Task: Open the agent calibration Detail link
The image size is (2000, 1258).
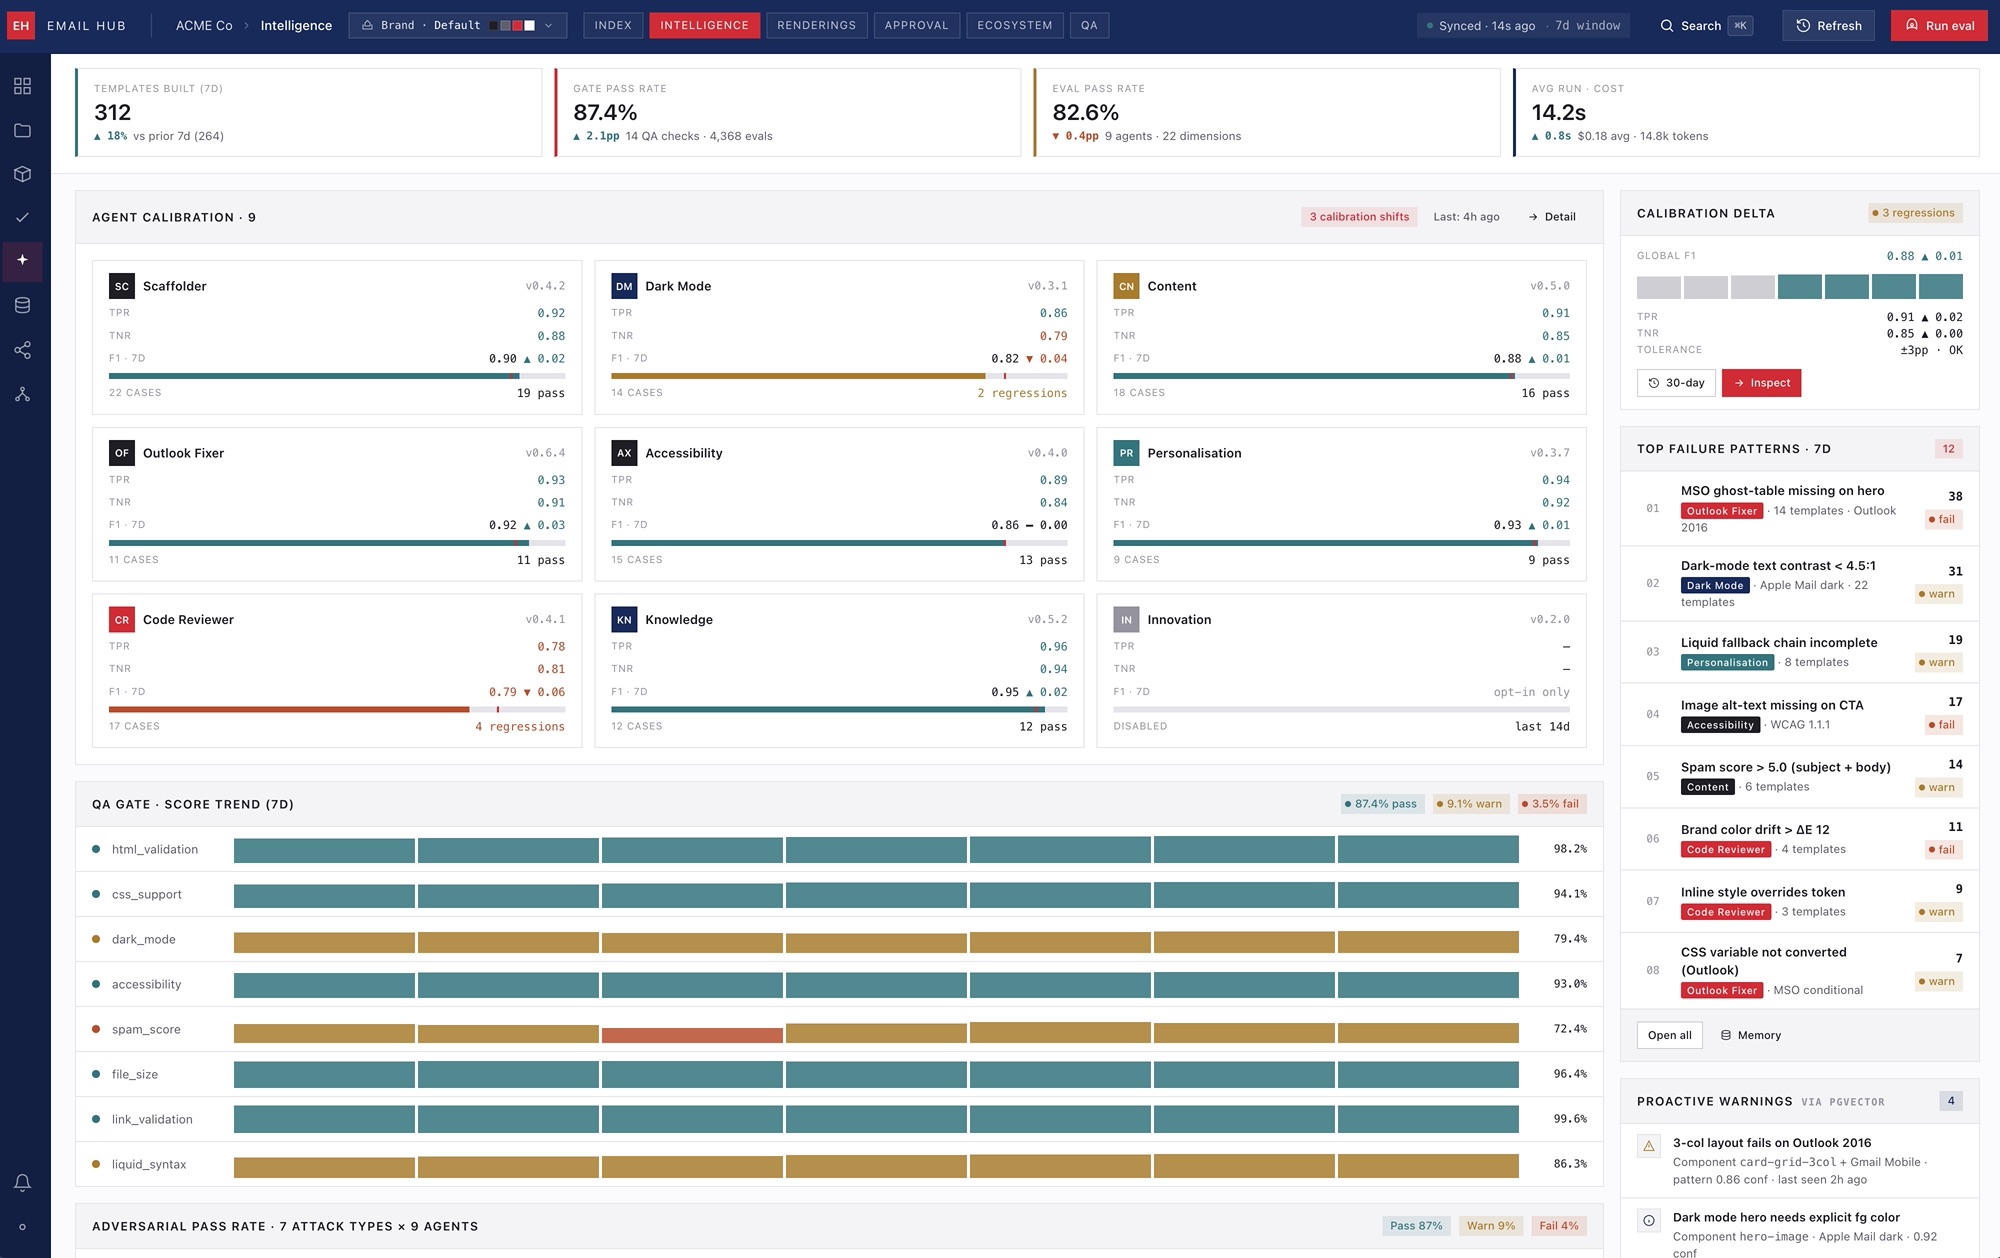Action: [x=1552, y=217]
